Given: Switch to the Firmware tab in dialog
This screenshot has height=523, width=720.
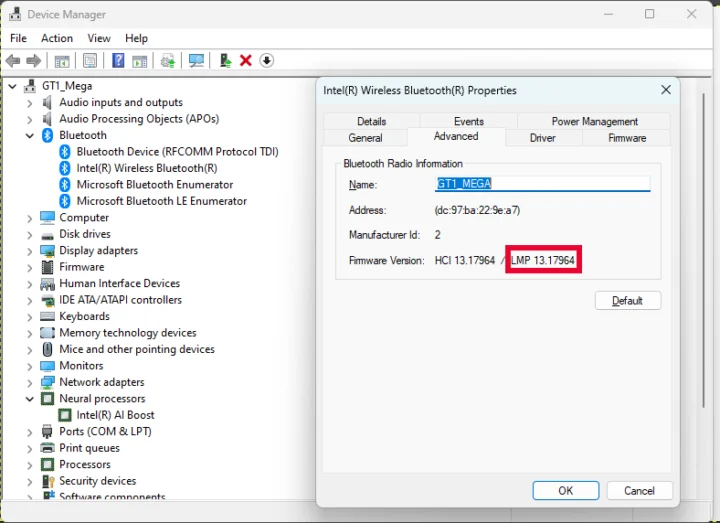Looking at the screenshot, I should (627, 138).
